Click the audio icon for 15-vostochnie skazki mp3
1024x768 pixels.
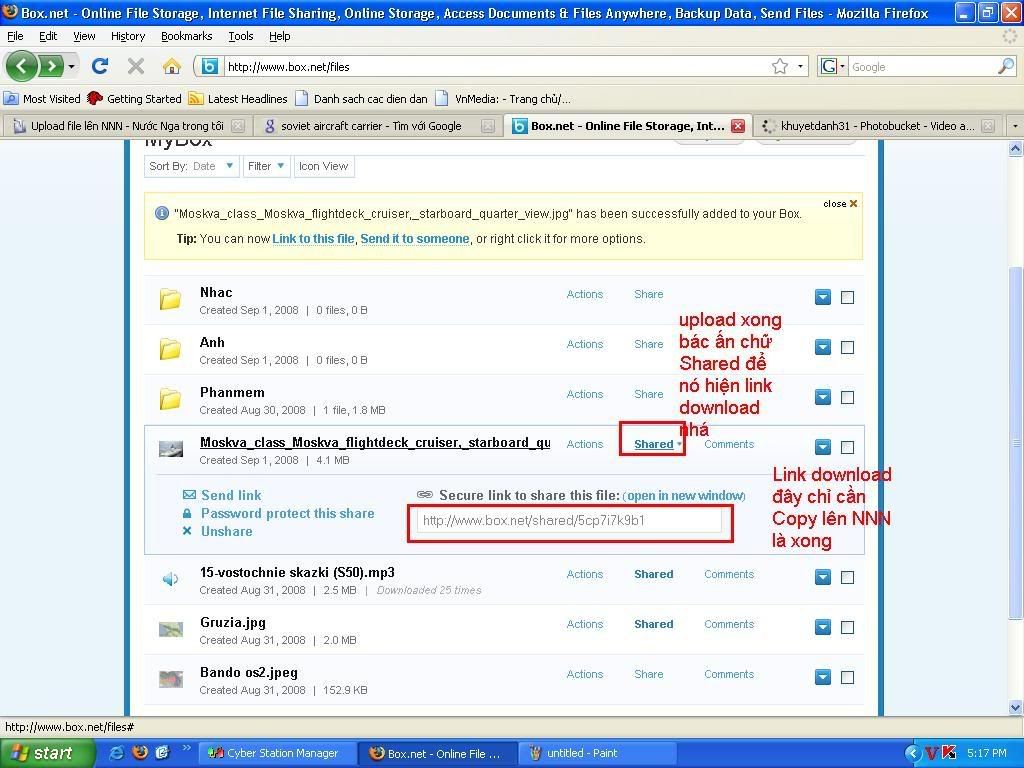[171, 579]
